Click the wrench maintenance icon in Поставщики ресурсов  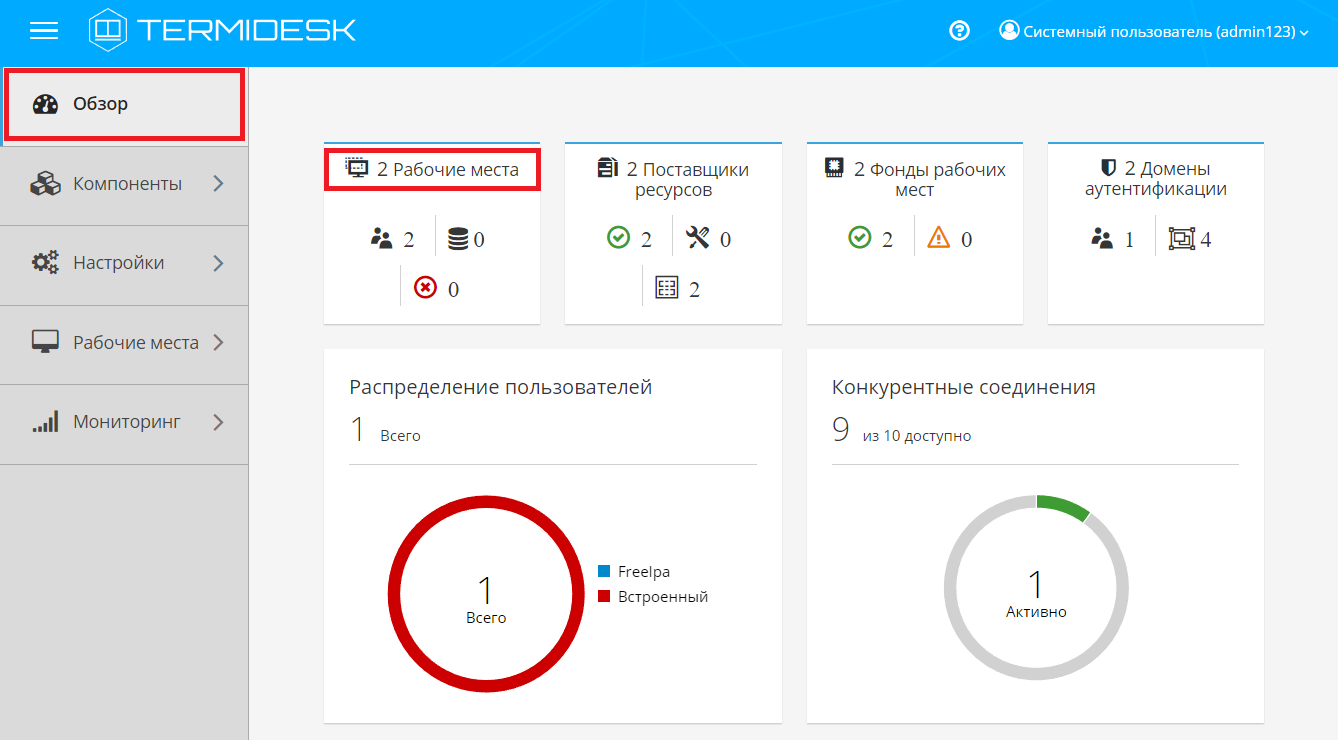698,238
